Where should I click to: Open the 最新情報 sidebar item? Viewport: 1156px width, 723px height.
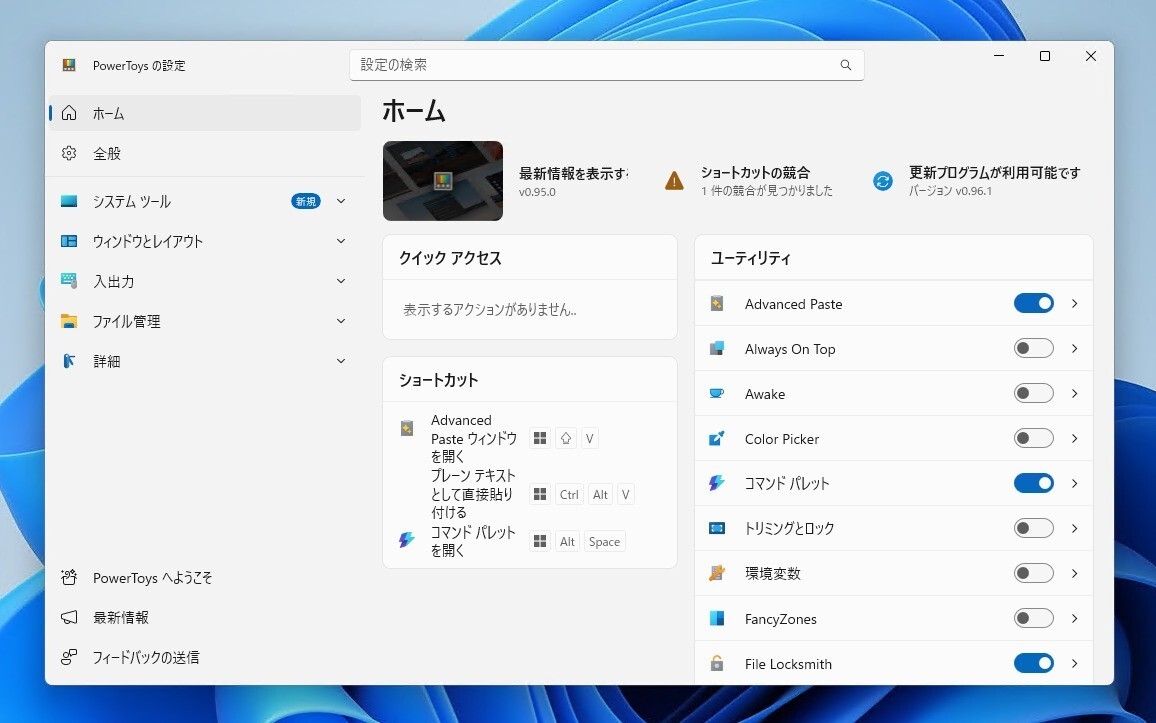121,618
